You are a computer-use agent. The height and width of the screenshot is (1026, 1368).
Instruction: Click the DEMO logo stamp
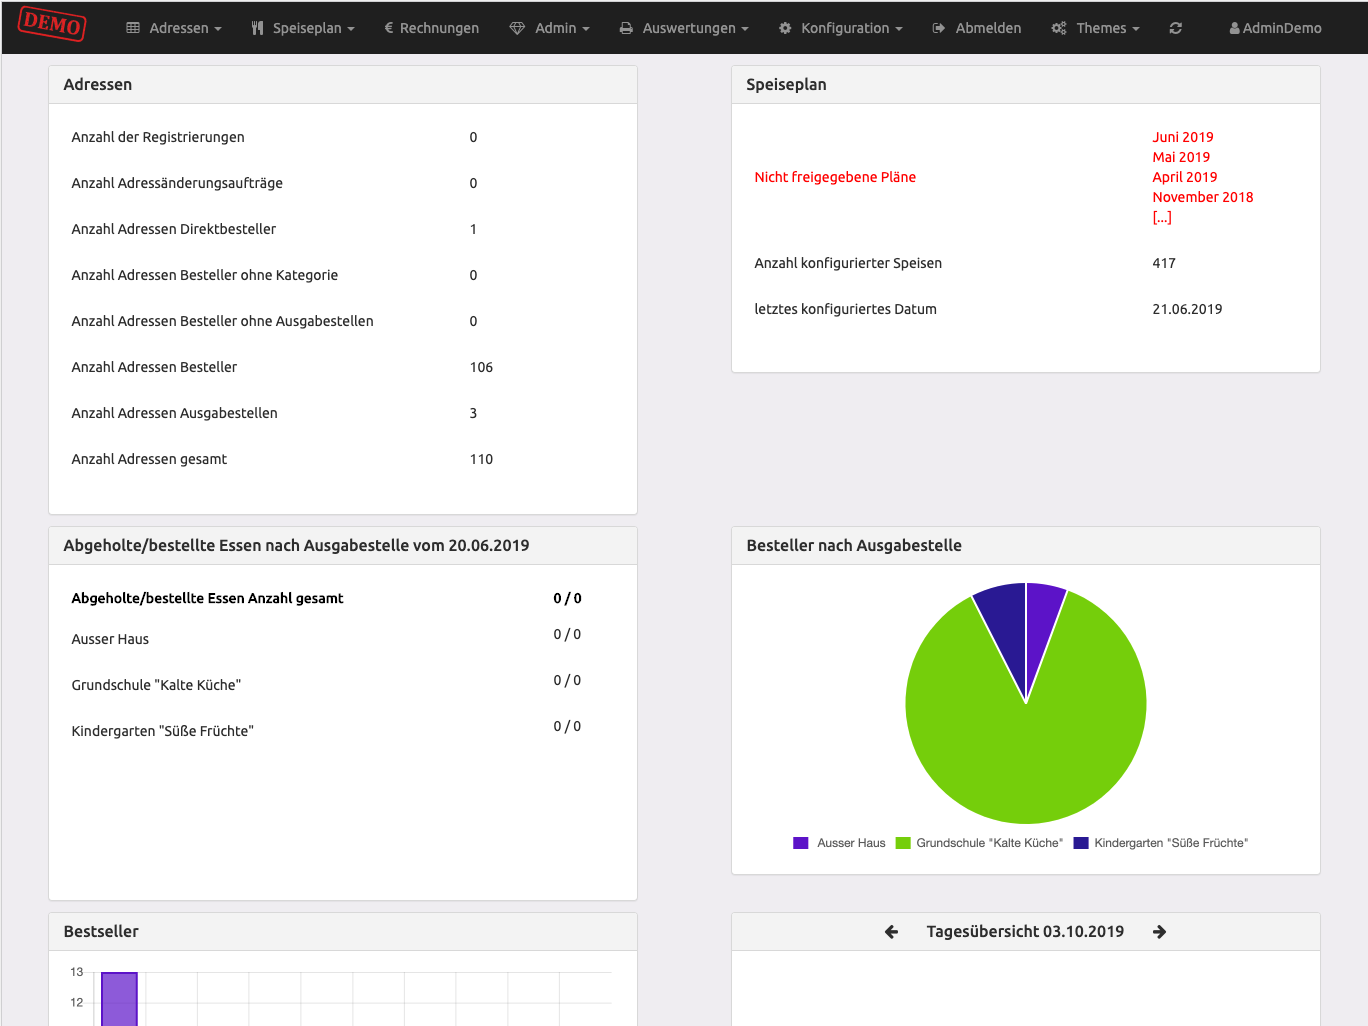[52, 23]
